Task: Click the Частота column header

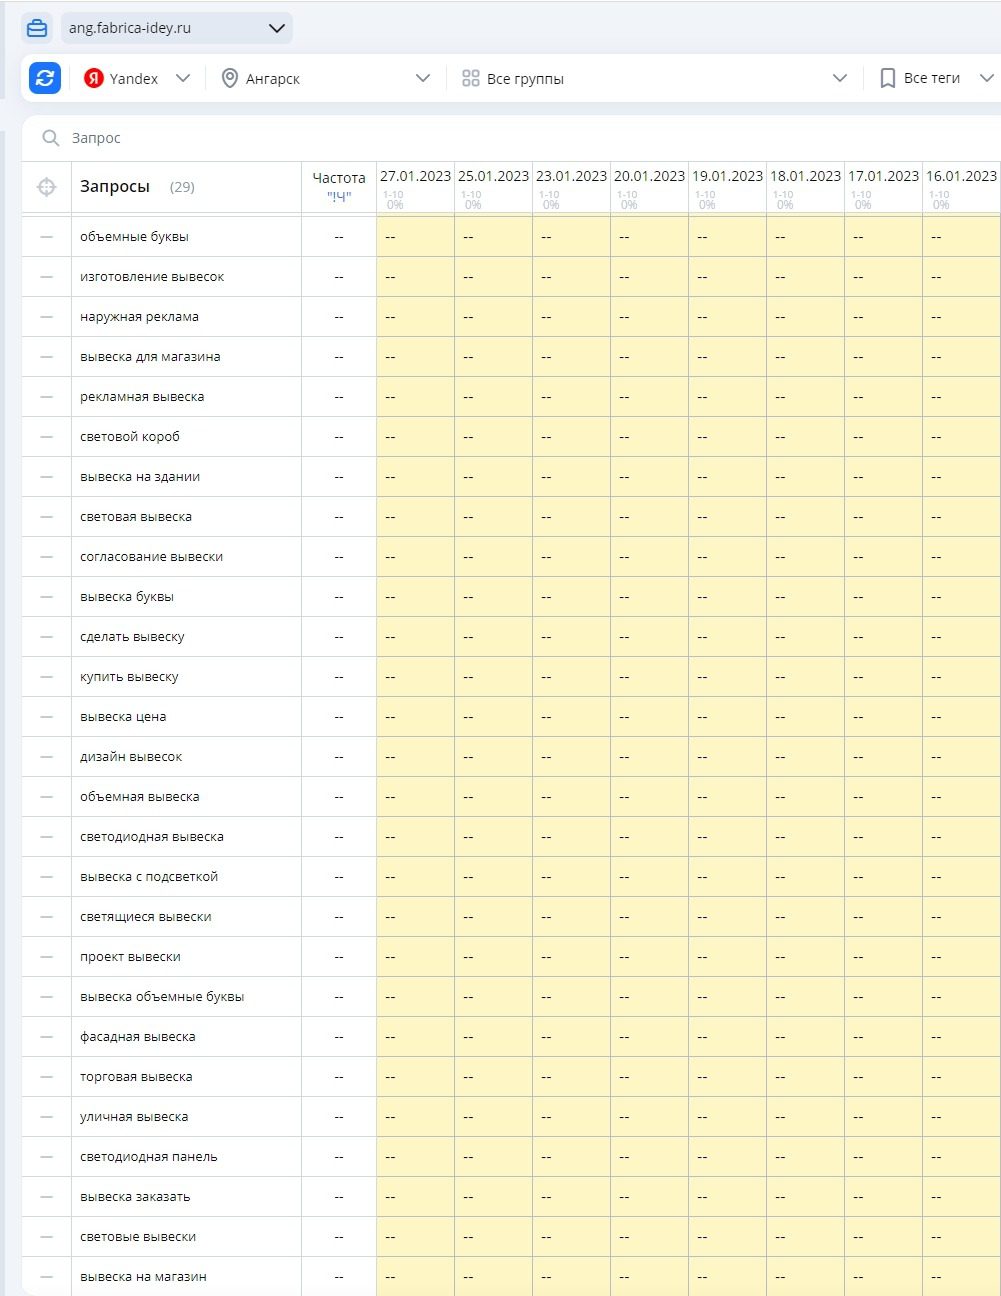Action: 339,178
